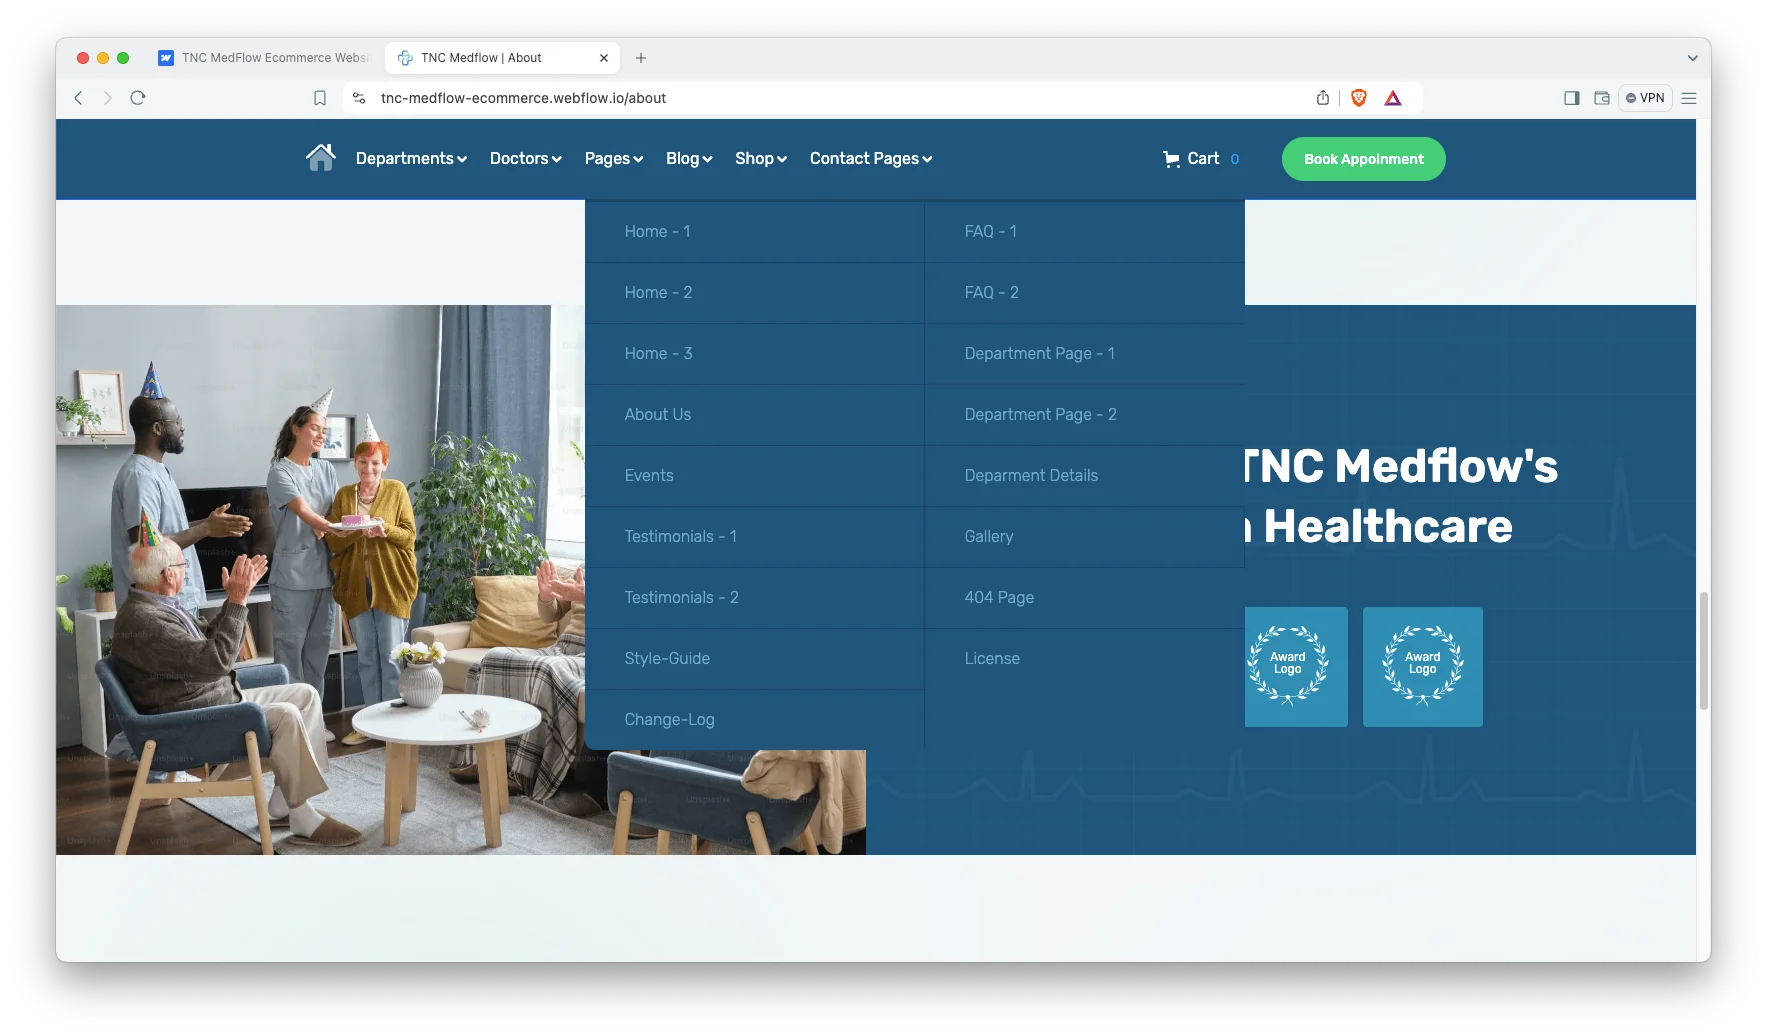Click the Brave Rewards triangle icon

click(1392, 98)
